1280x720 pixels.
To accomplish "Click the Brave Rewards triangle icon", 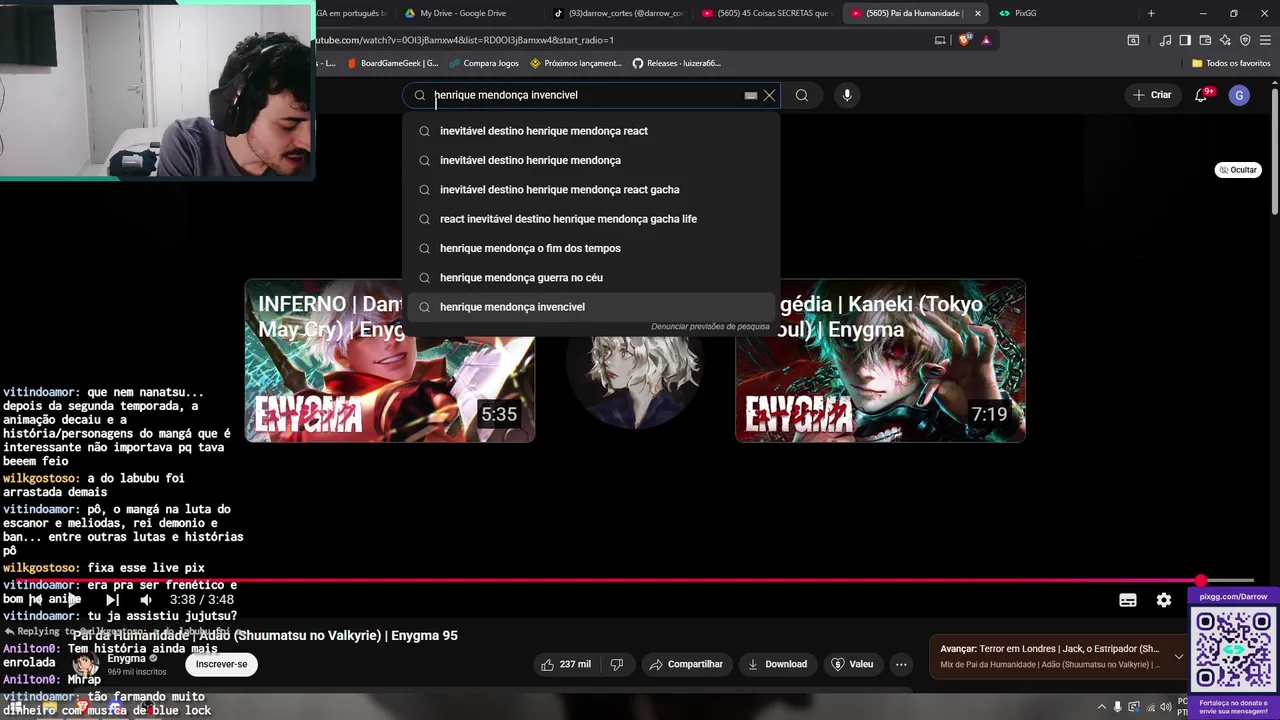I will click(986, 40).
